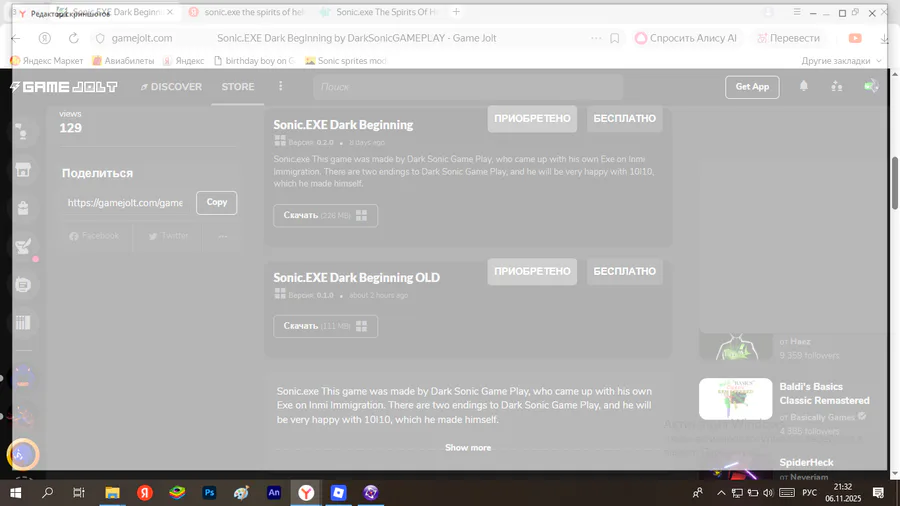Open the notifications bell on Game Jolt

804,86
